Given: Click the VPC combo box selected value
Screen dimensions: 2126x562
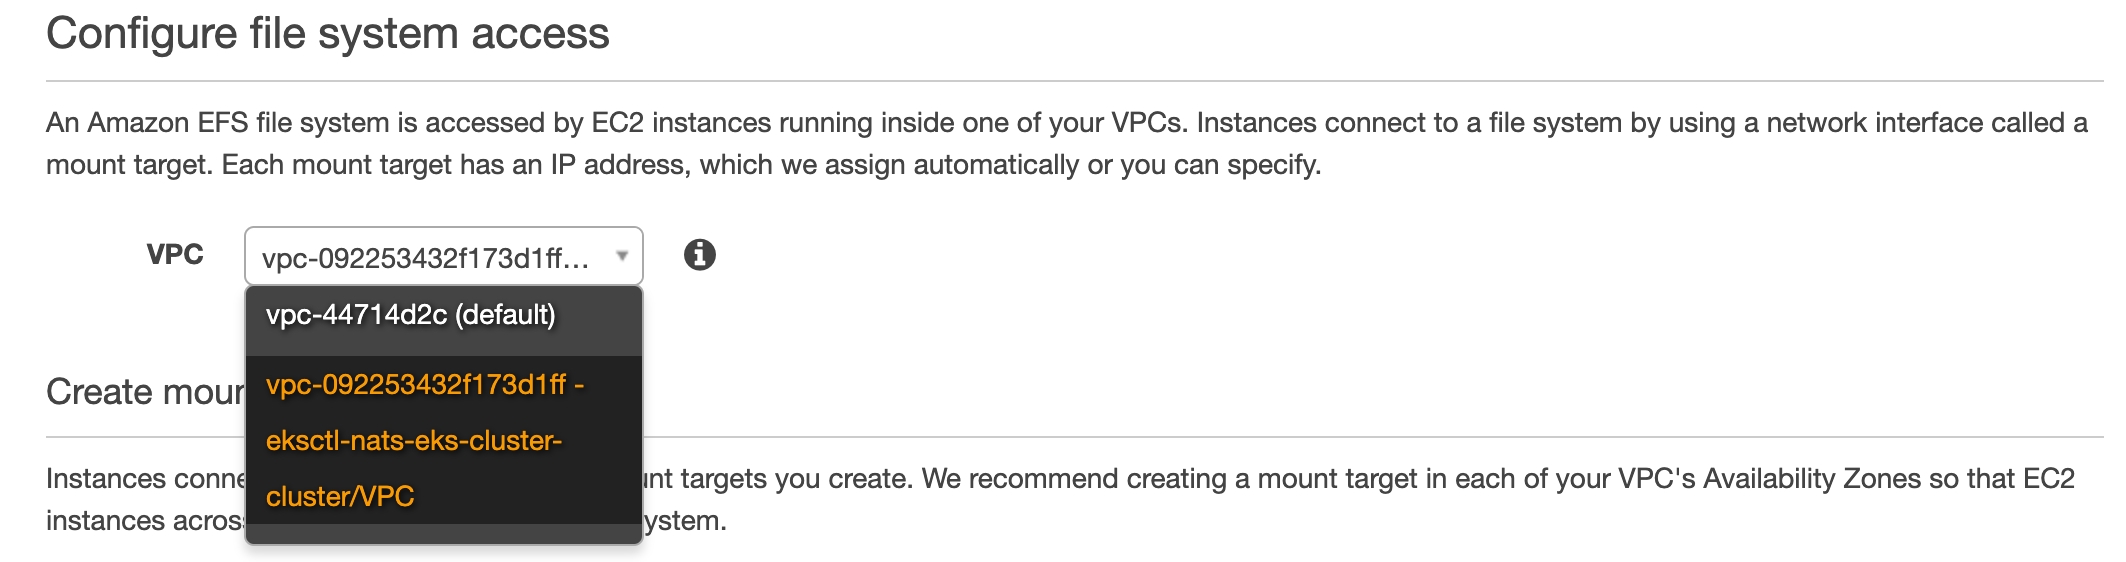Looking at the screenshot, I should pyautogui.click(x=425, y=258).
